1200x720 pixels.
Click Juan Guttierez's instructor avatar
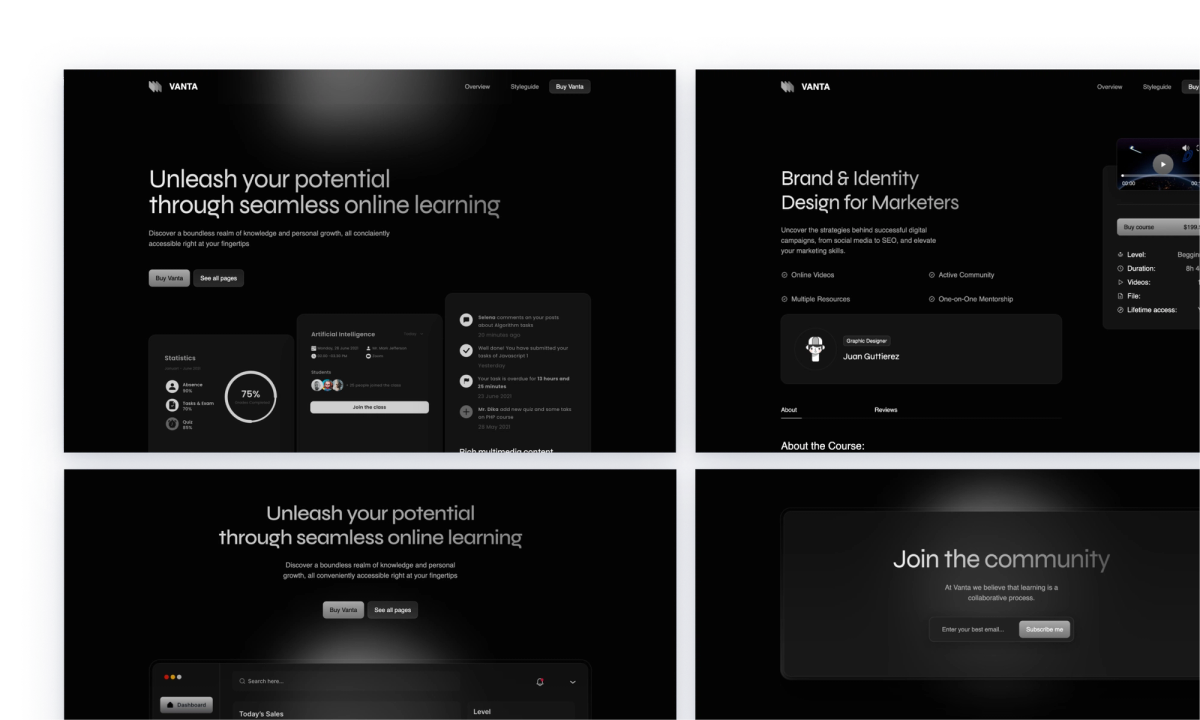(x=815, y=349)
